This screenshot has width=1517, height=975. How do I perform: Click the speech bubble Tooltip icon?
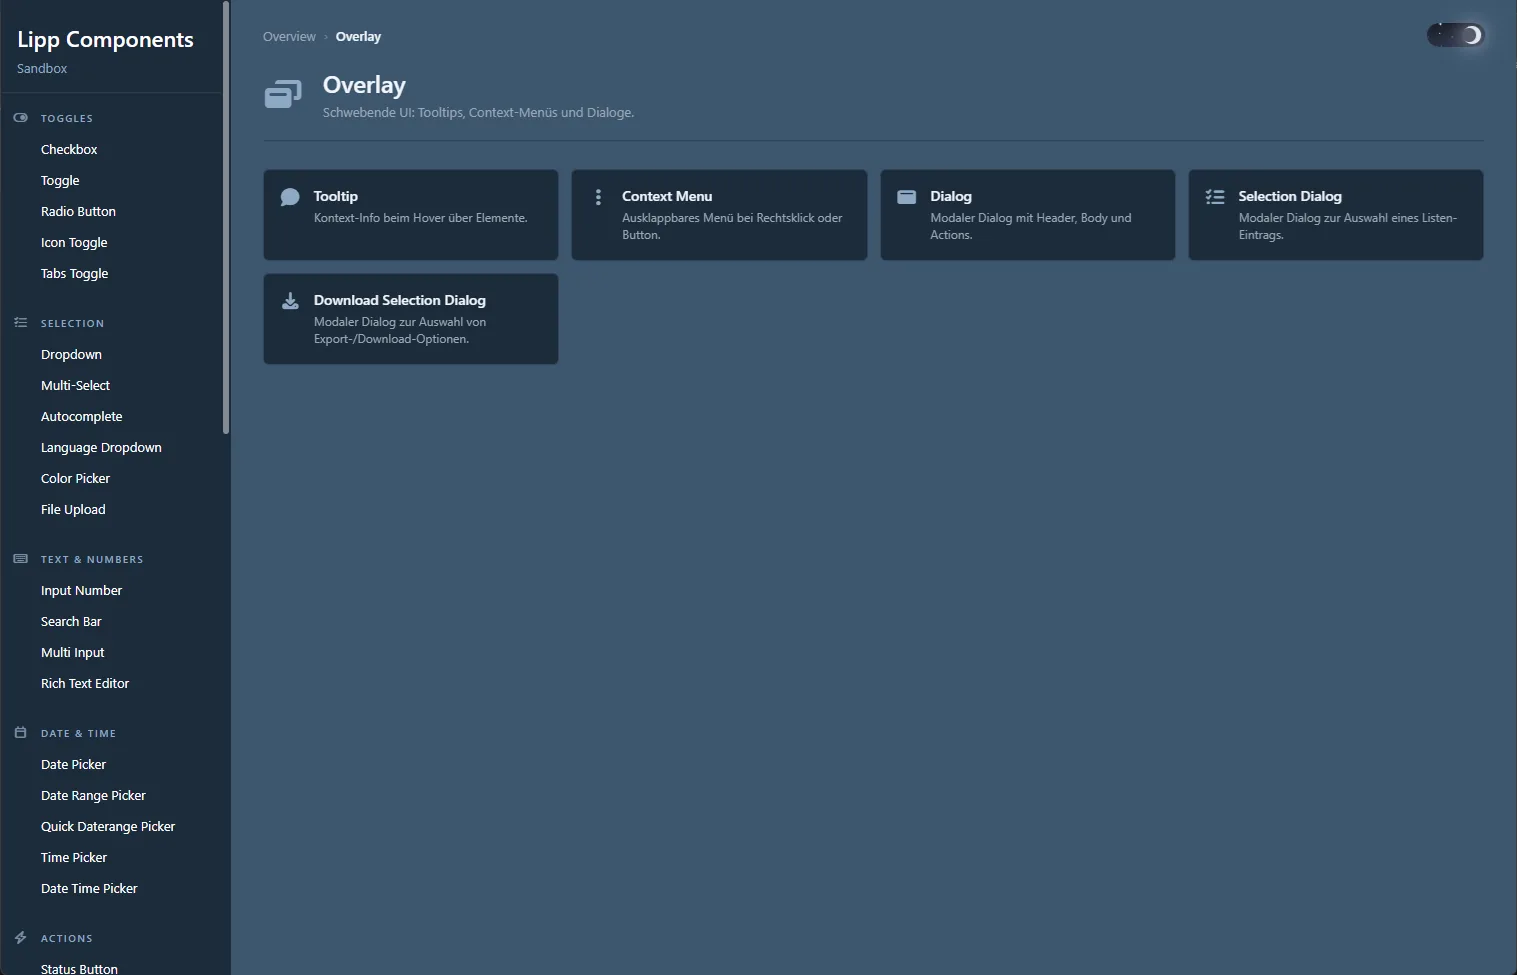[x=290, y=197]
